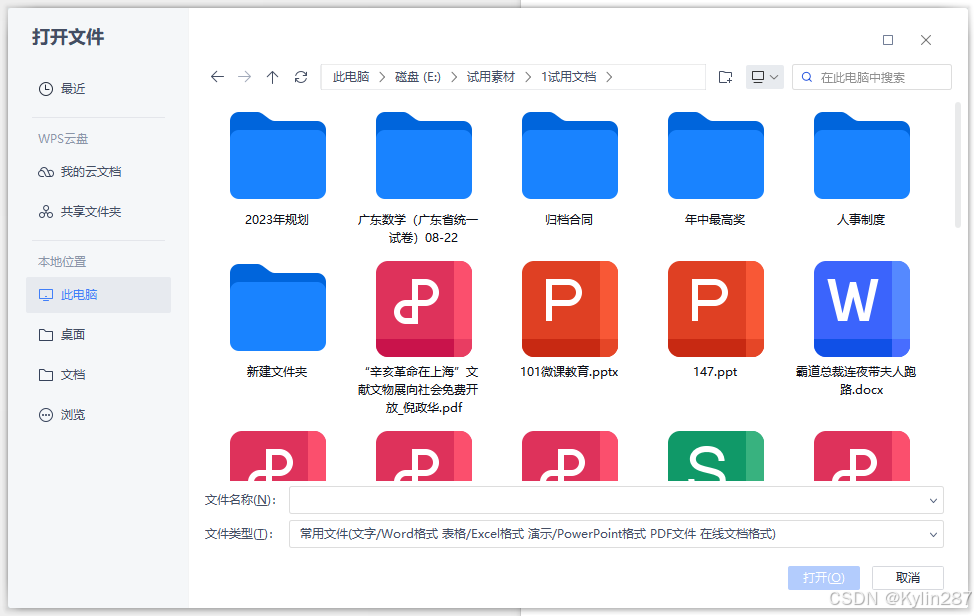Open 桌面 location in the sidebar
Screen dimensions: 976x616
pyautogui.click(x=98, y=335)
